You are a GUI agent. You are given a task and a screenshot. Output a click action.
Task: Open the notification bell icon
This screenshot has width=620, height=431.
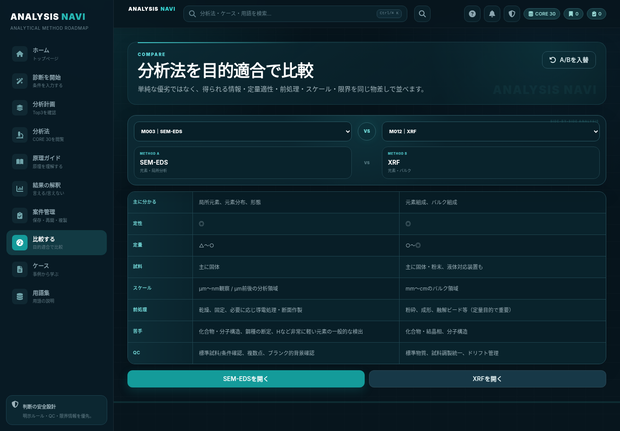tap(492, 14)
